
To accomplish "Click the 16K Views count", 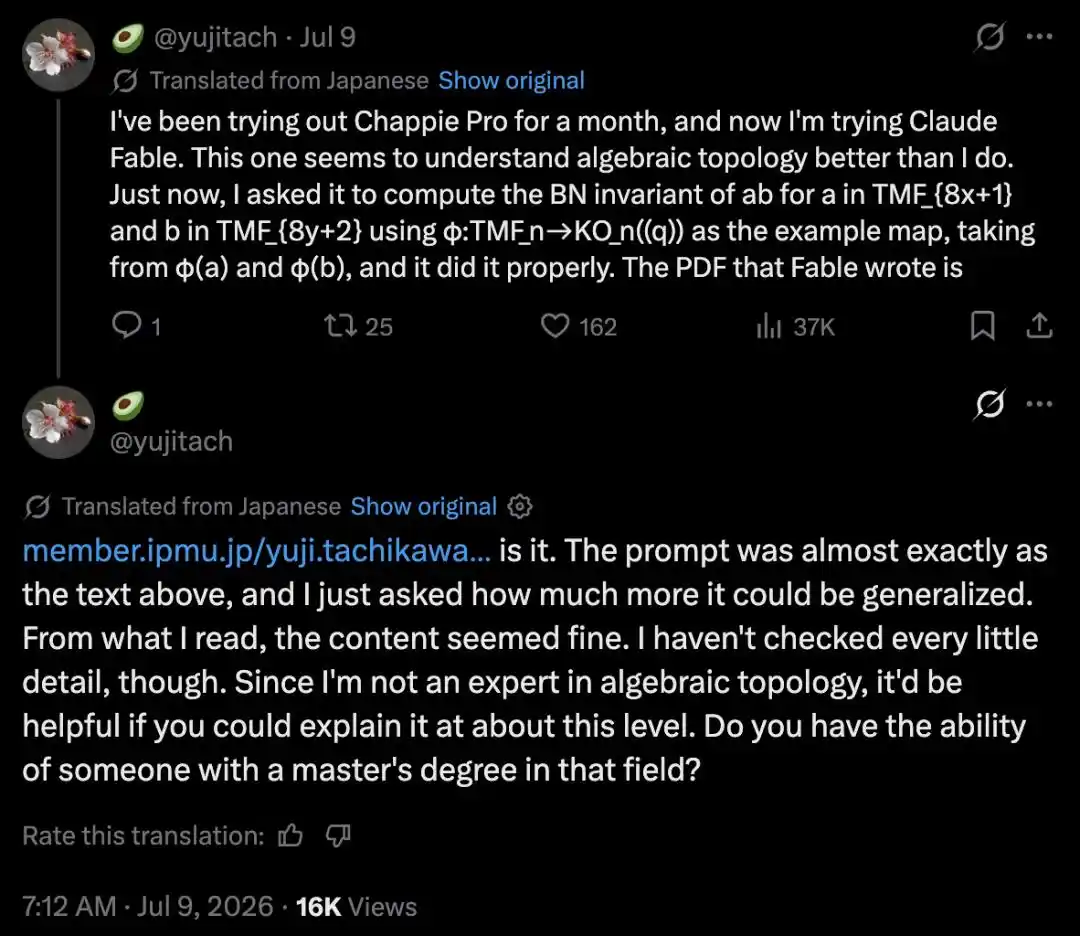I will pos(356,906).
